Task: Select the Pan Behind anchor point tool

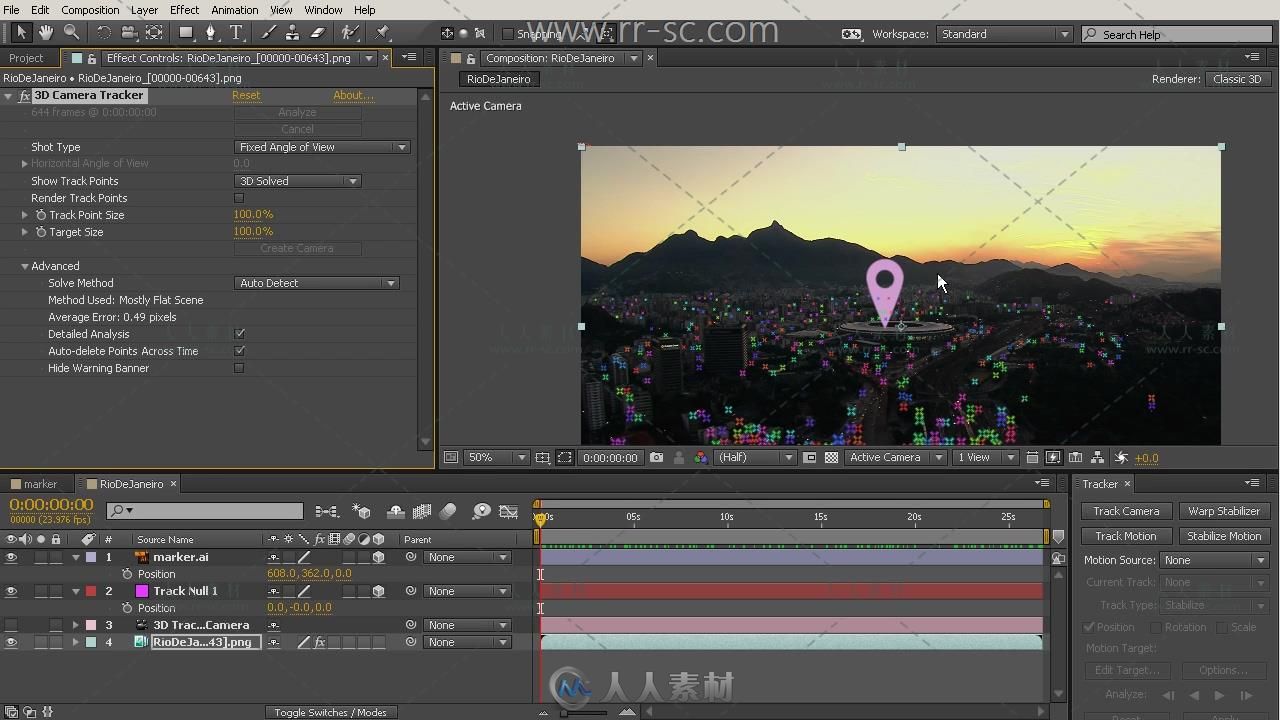Action: [154, 33]
